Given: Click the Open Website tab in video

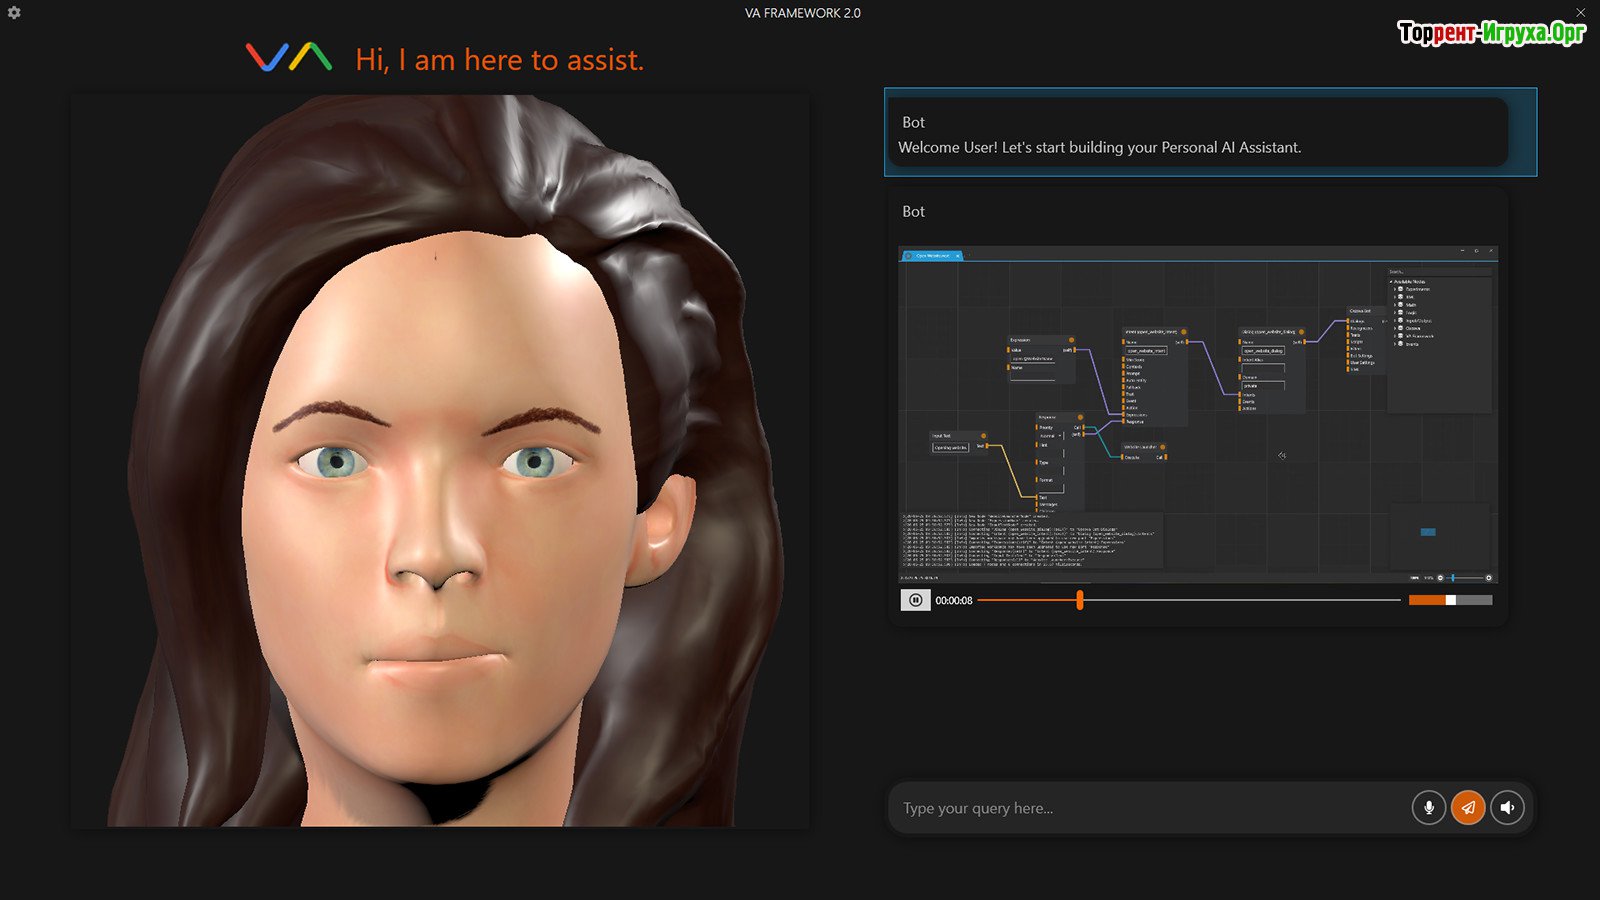Looking at the screenshot, I should tap(932, 256).
